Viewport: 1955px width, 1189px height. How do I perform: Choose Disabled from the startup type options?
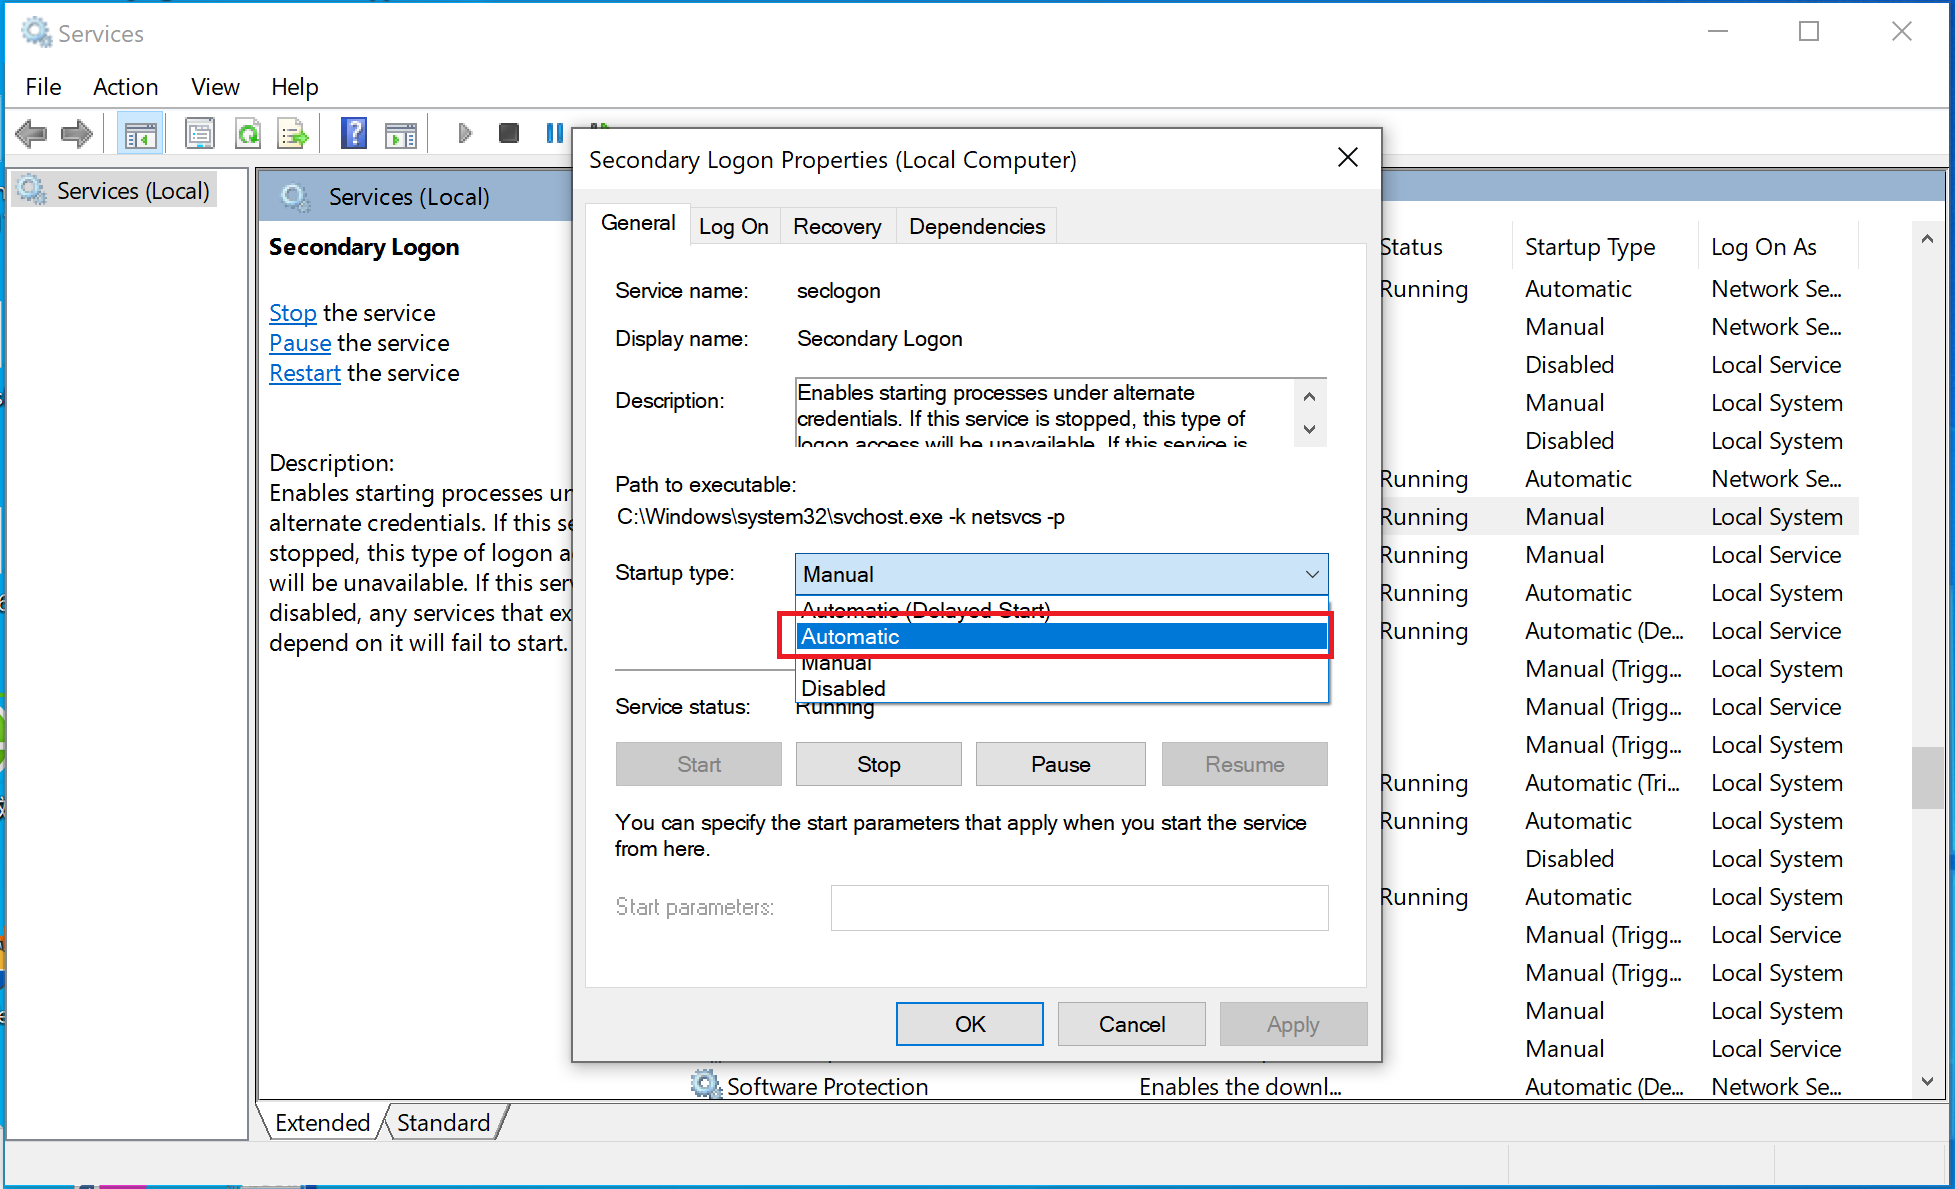842,688
